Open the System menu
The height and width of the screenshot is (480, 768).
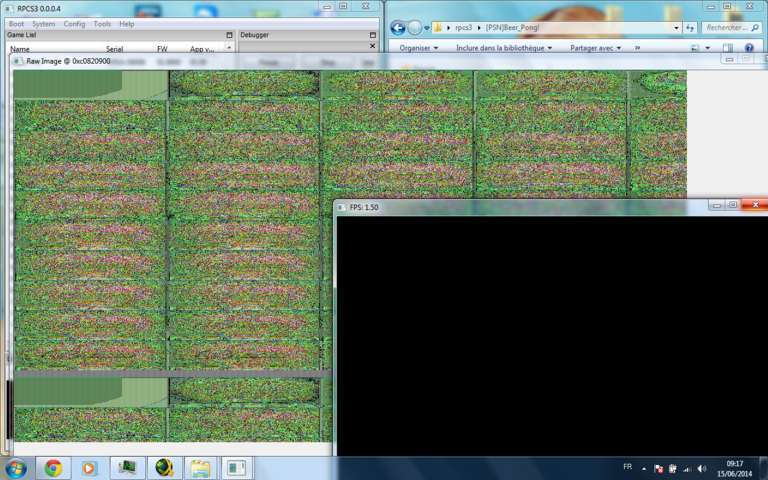(43, 23)
